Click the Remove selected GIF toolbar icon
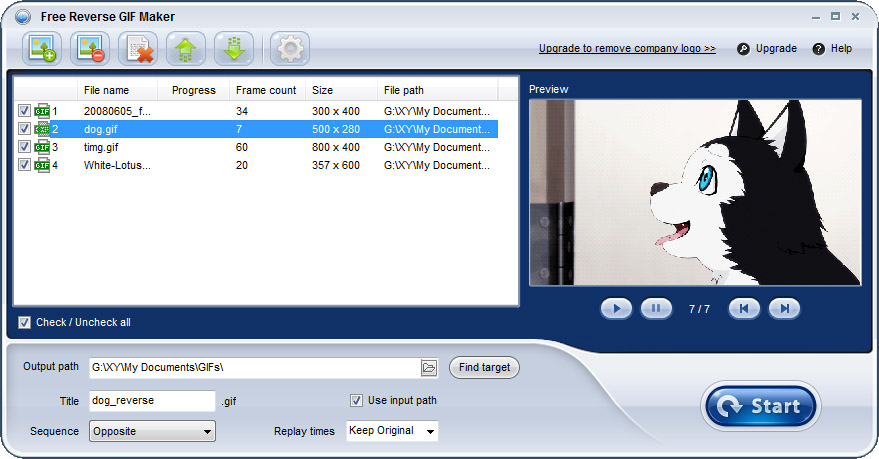The image size is (879, 459). [x=90, y=48]
